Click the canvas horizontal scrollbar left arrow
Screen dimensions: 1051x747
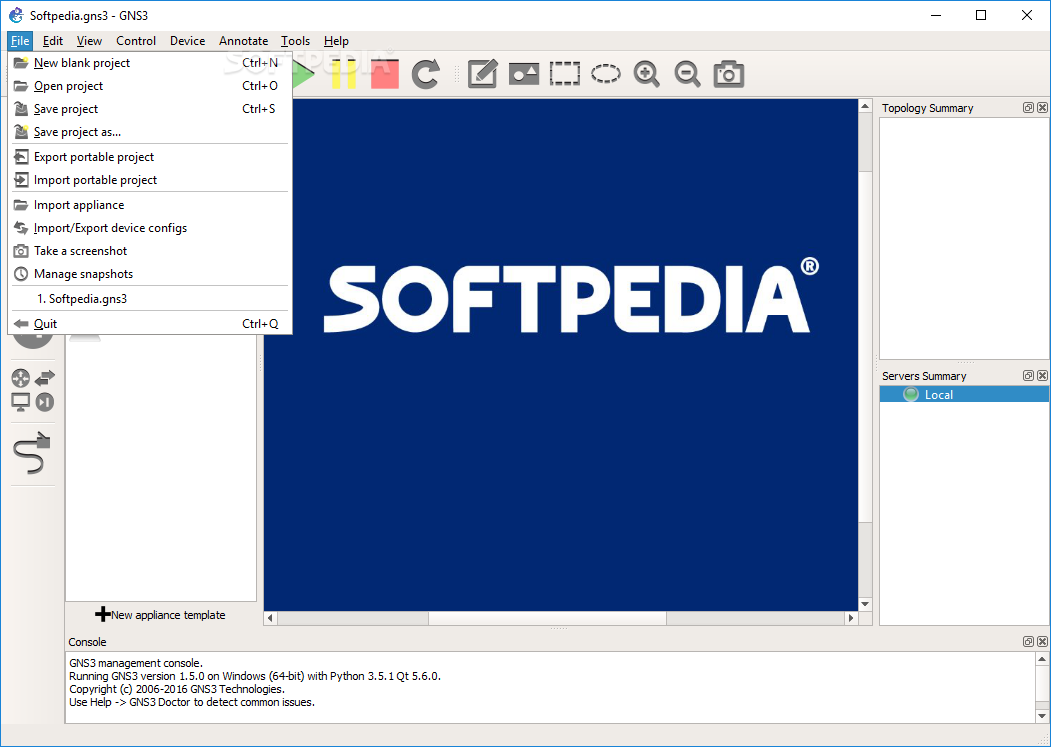click(x=271, y=618)
